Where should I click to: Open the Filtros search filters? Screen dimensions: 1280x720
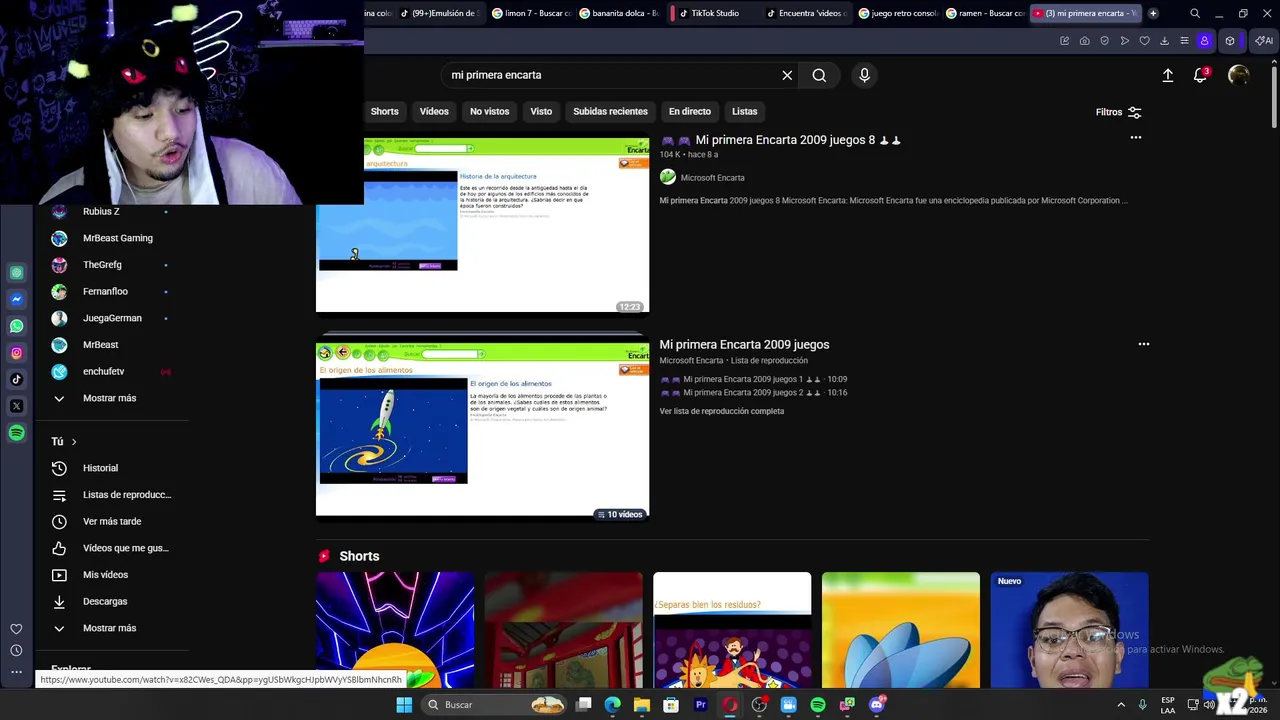[x=1119, y=112]
